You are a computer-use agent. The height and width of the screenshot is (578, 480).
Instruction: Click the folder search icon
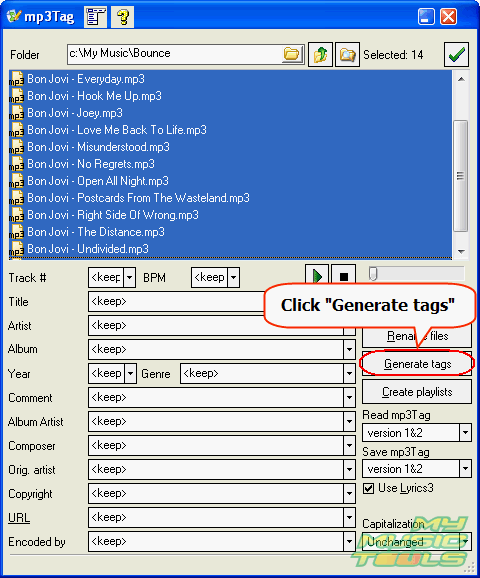(x=347, y=54)
